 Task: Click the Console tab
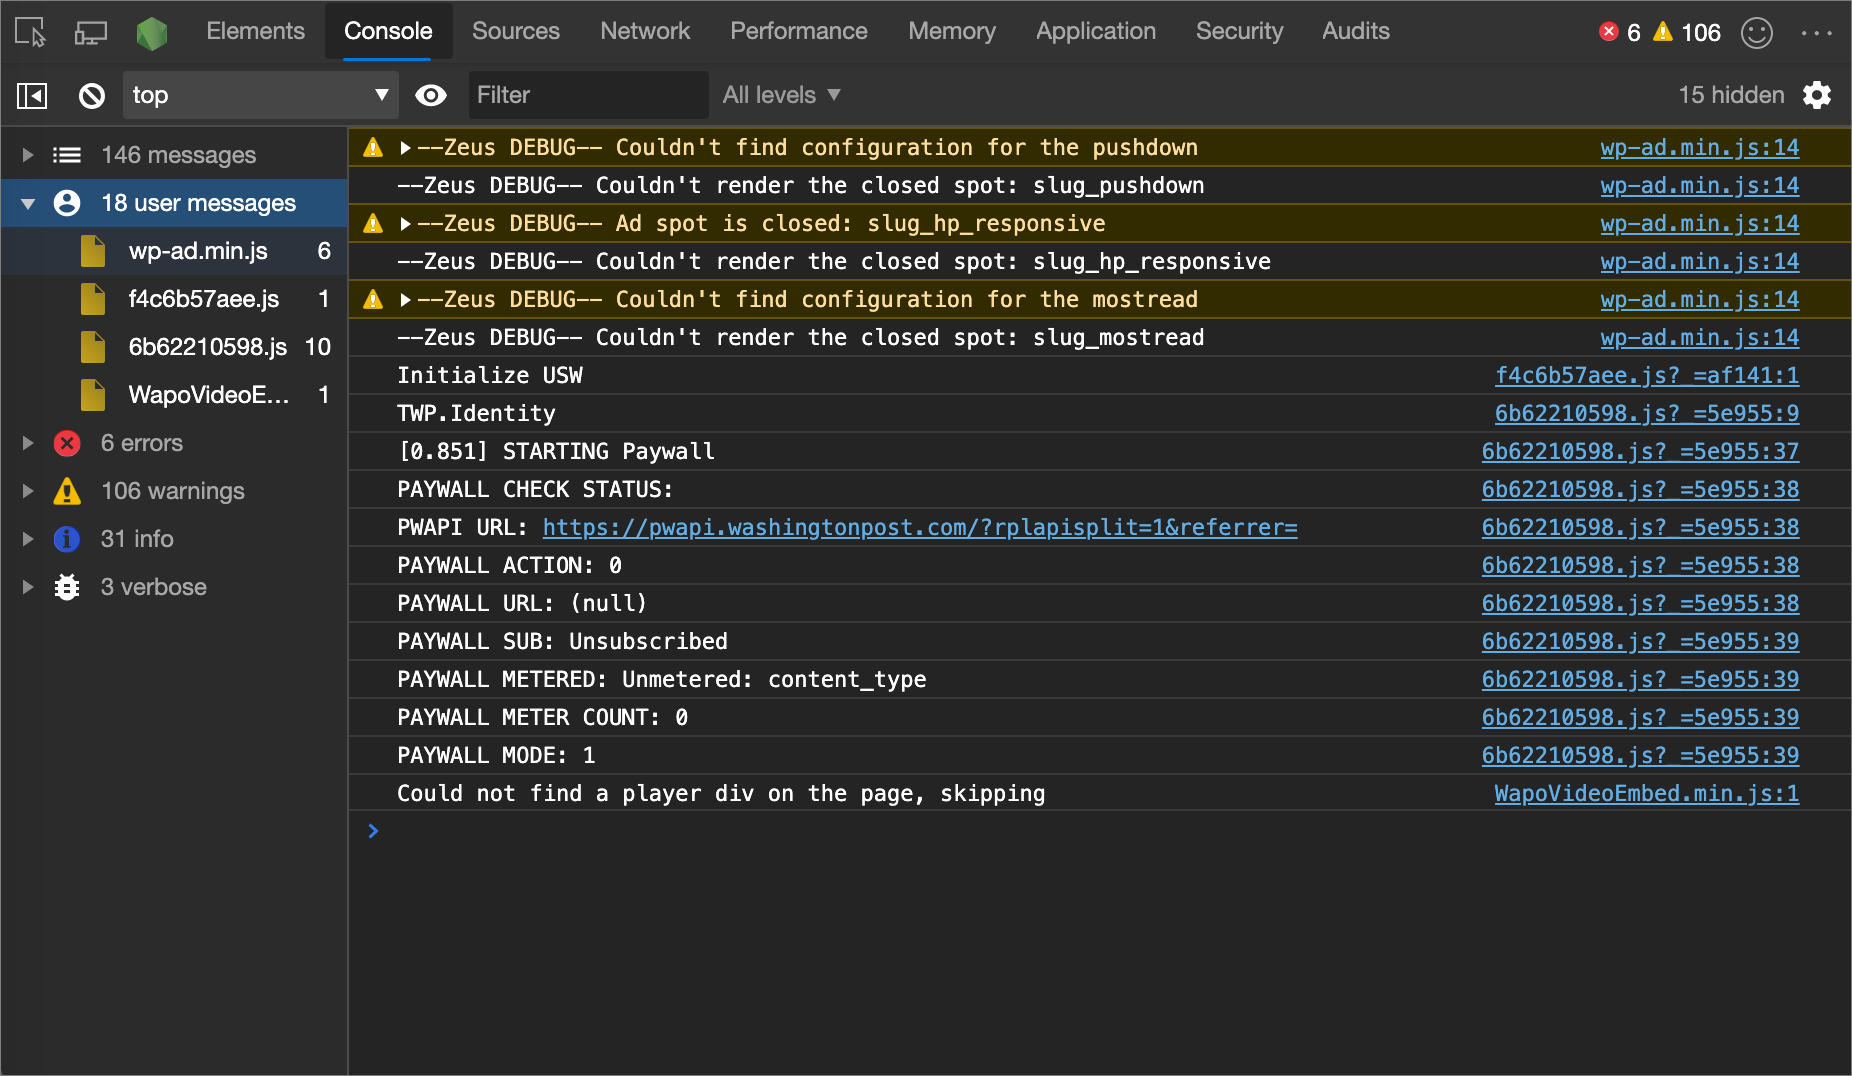[388, 31]
